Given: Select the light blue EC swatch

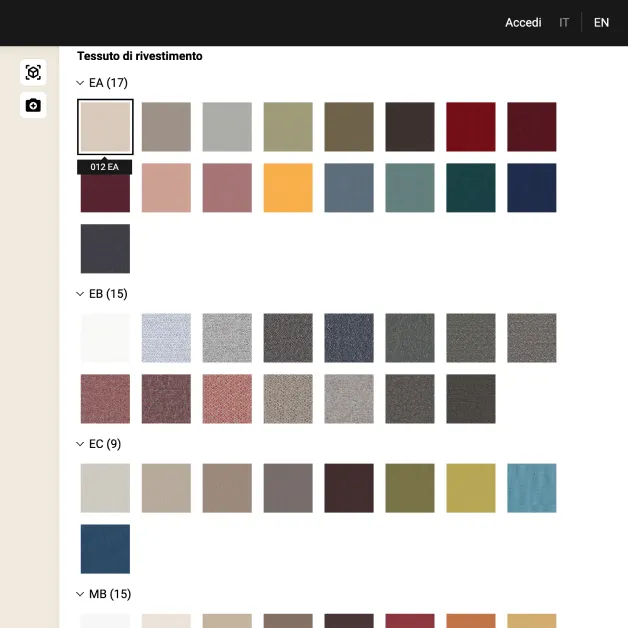Looking at the screenshot, I should click(x=531, y=488).
